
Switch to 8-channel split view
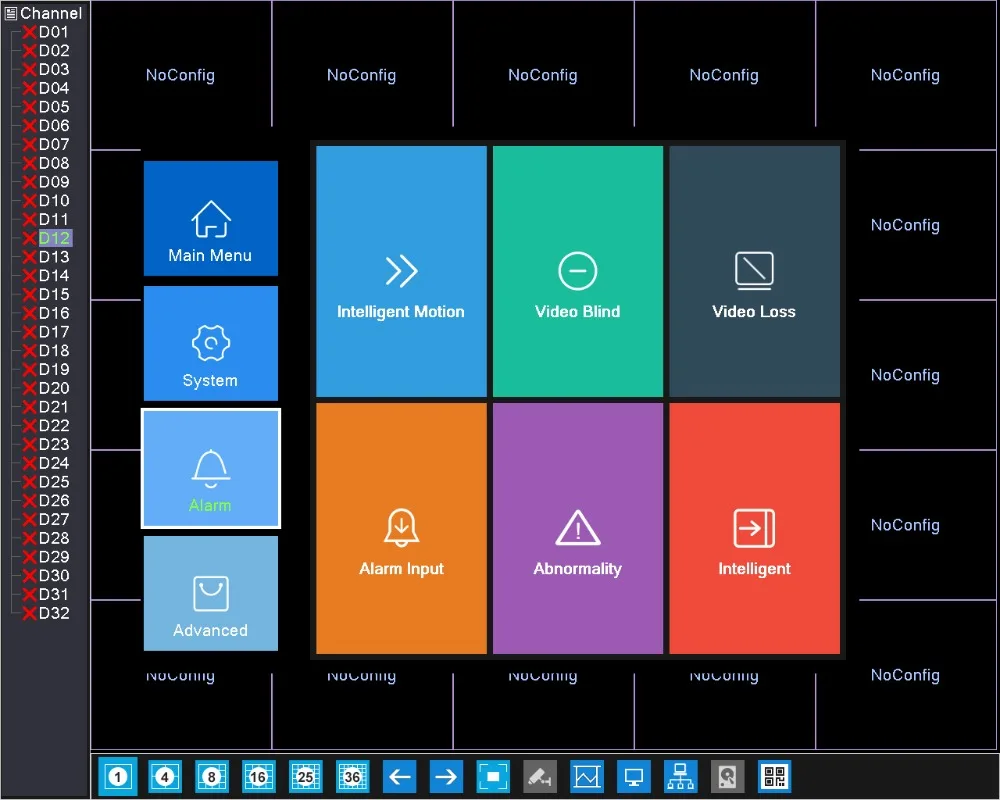[x=212, y=776]
